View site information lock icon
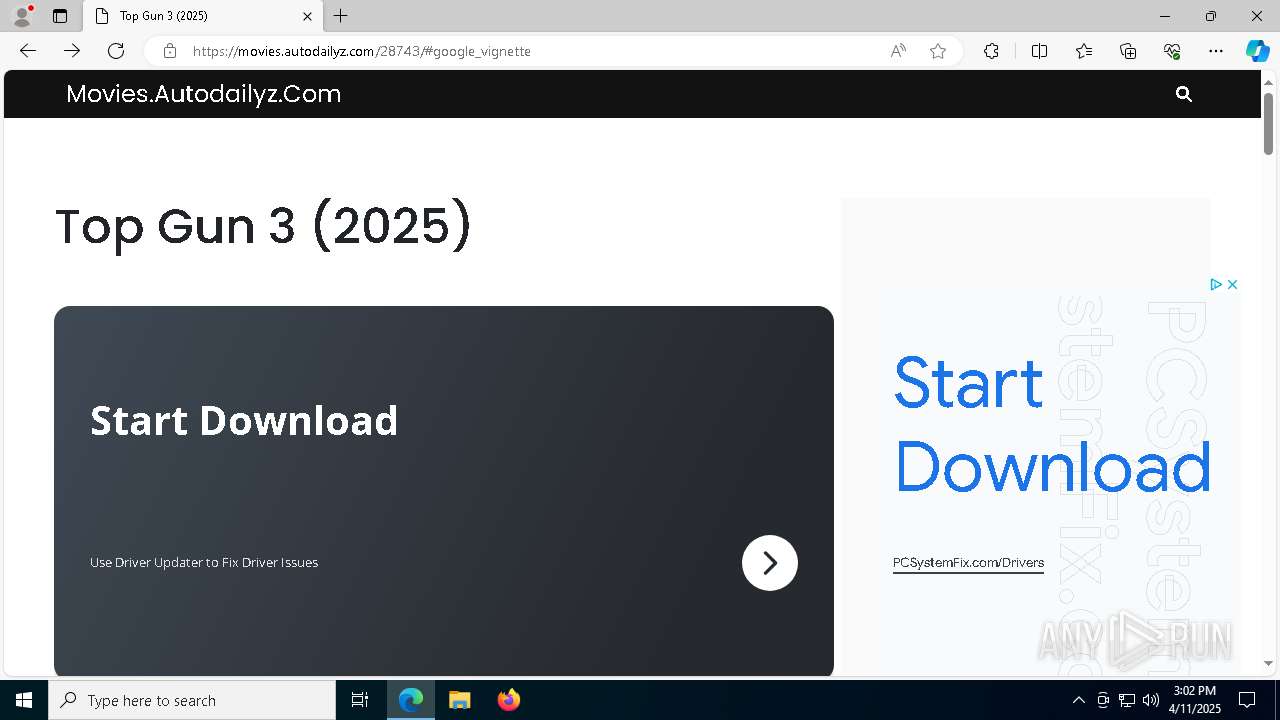 (x=170, y=51)
